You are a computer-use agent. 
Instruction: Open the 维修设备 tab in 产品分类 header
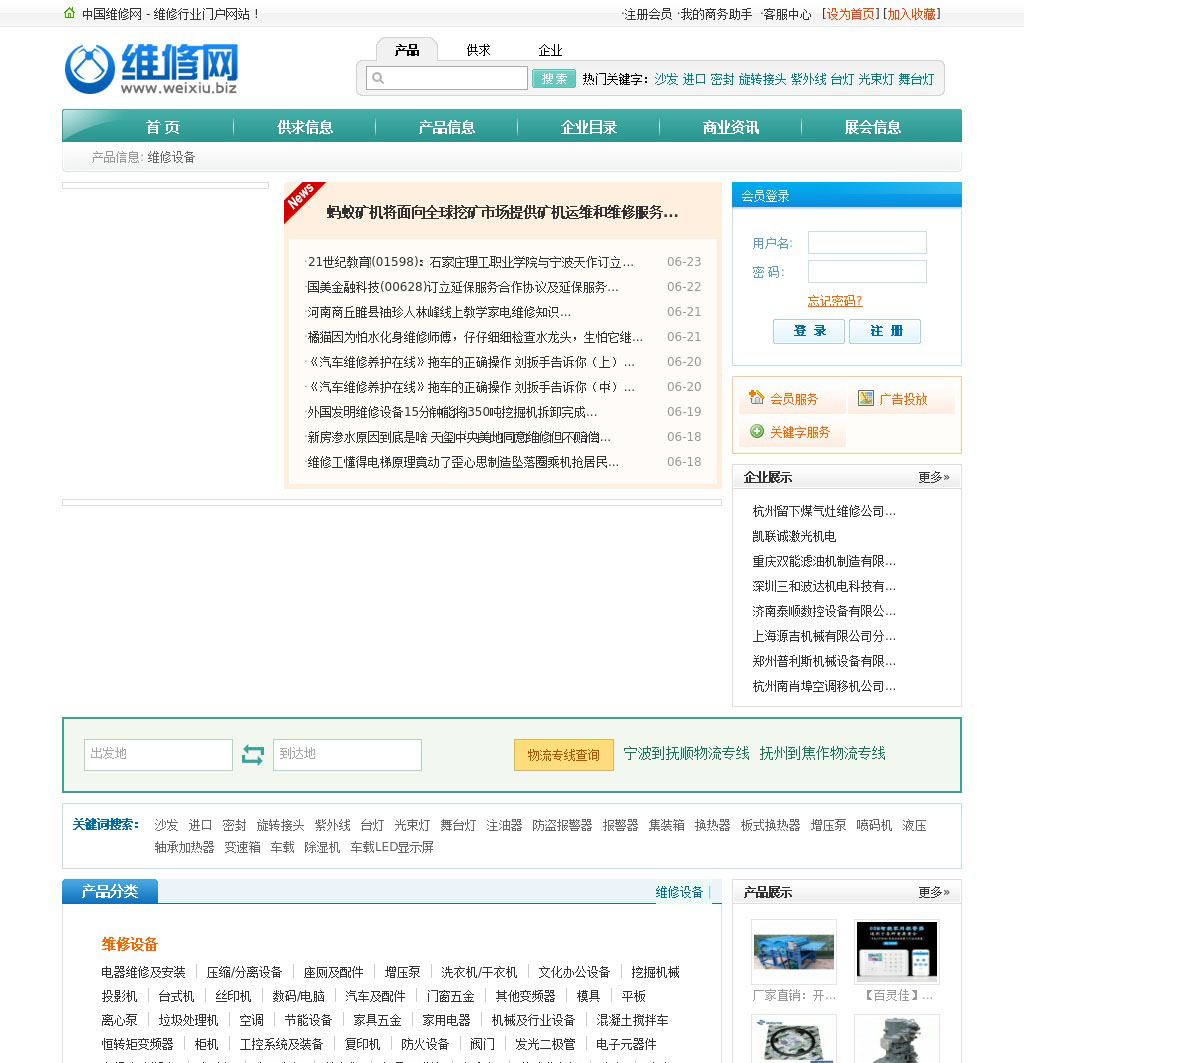(679, 892)
